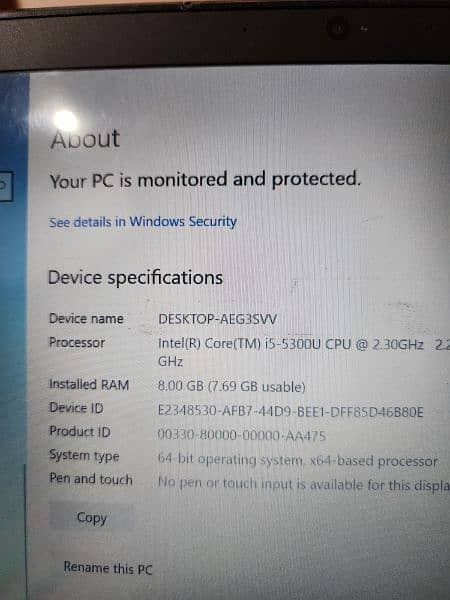Select the Device ID value starting with E2348530
450x600 pixels.
pyautogui.click(x=291, y=412)
